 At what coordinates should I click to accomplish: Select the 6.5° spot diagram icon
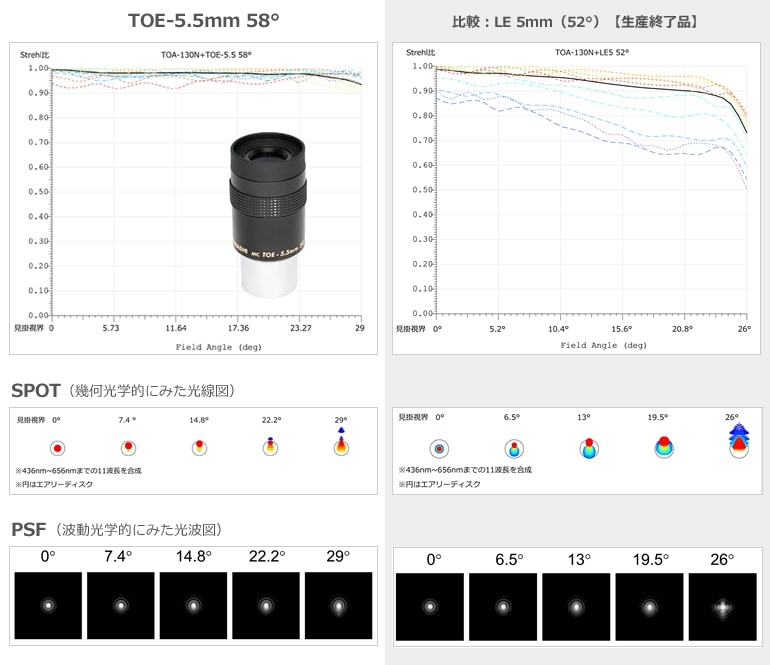(x=514, y=449)
